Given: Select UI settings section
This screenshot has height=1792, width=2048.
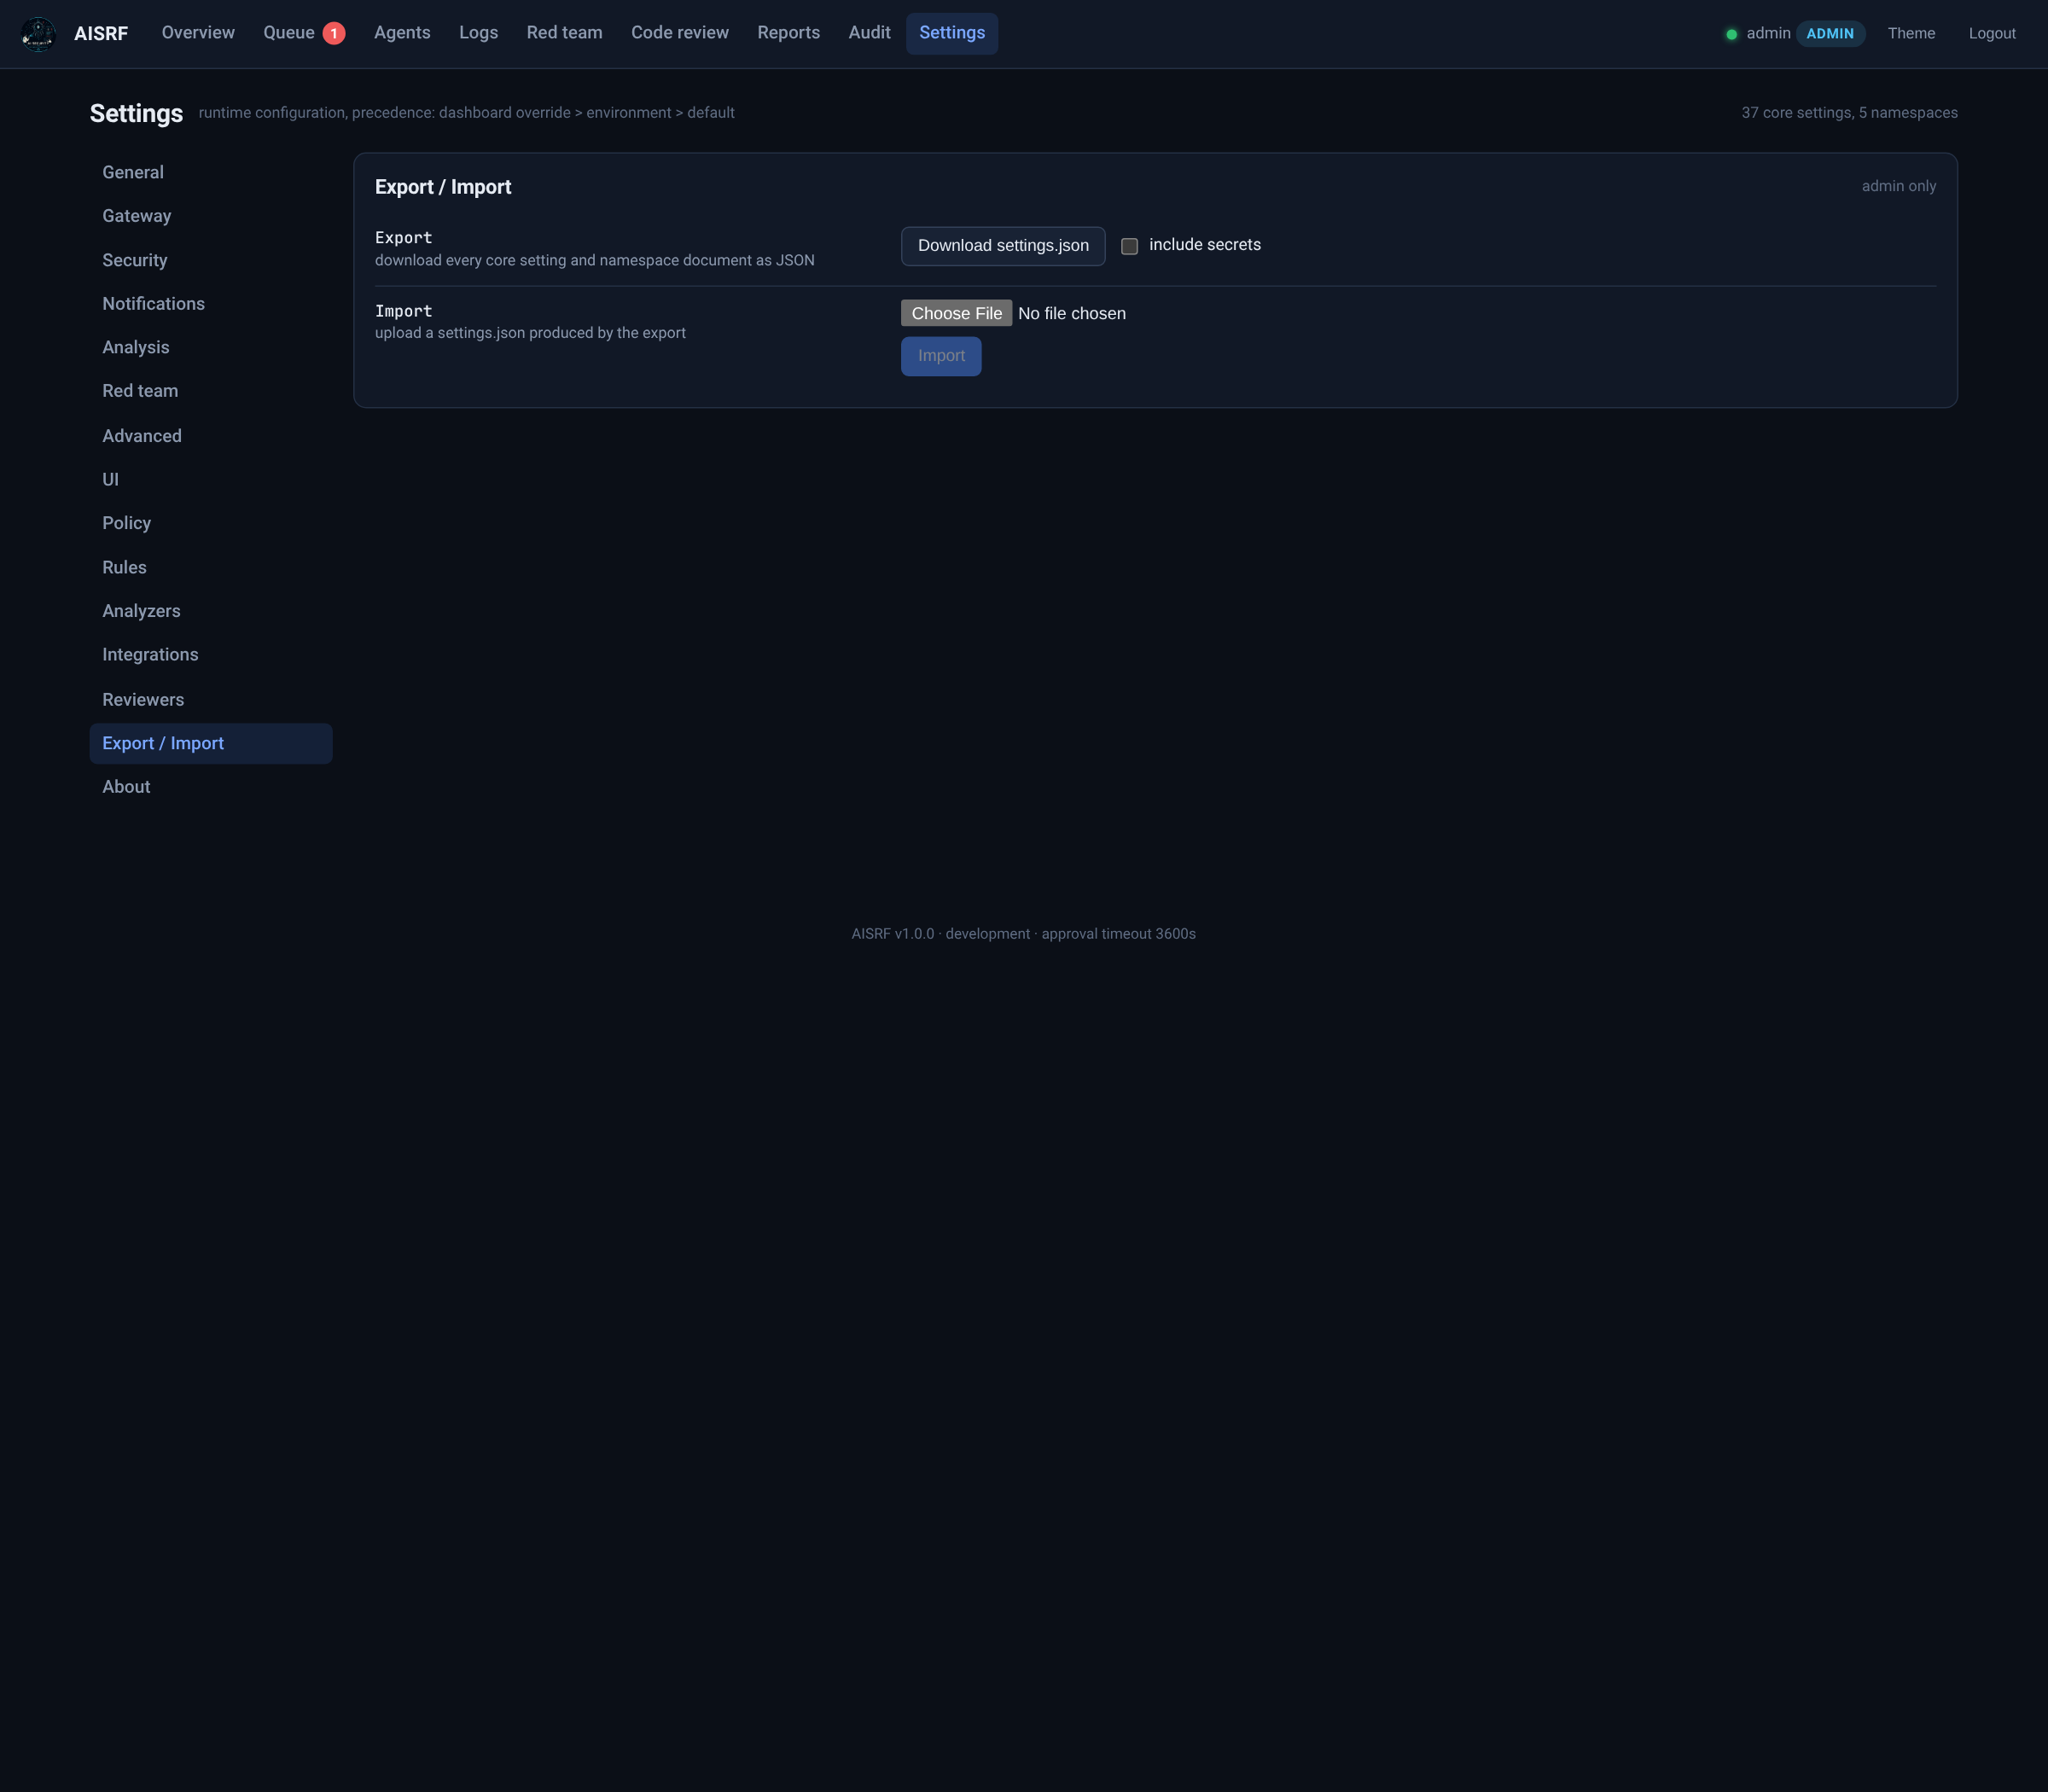Looking at the screenshot, I should click(x=211, y=480).
